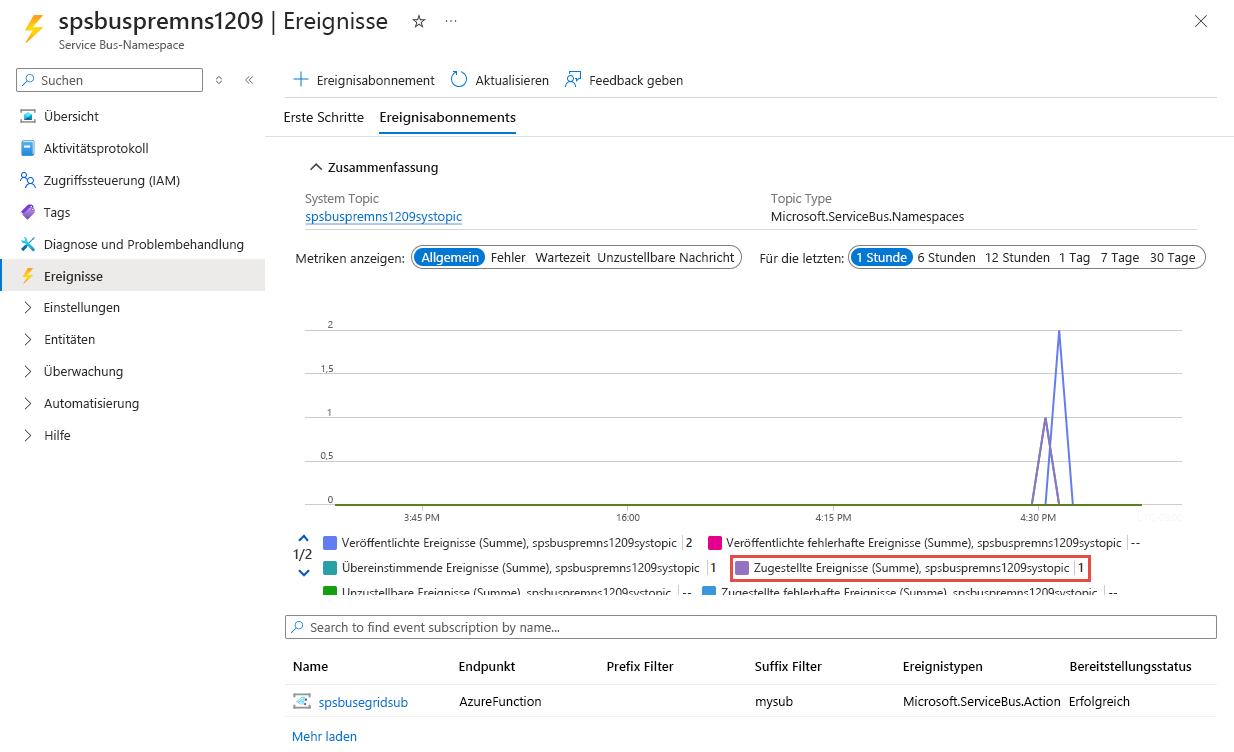Open the spsbuspremns1209systopic system topic link
The image size is (1234, 752).
click(383, 216)
